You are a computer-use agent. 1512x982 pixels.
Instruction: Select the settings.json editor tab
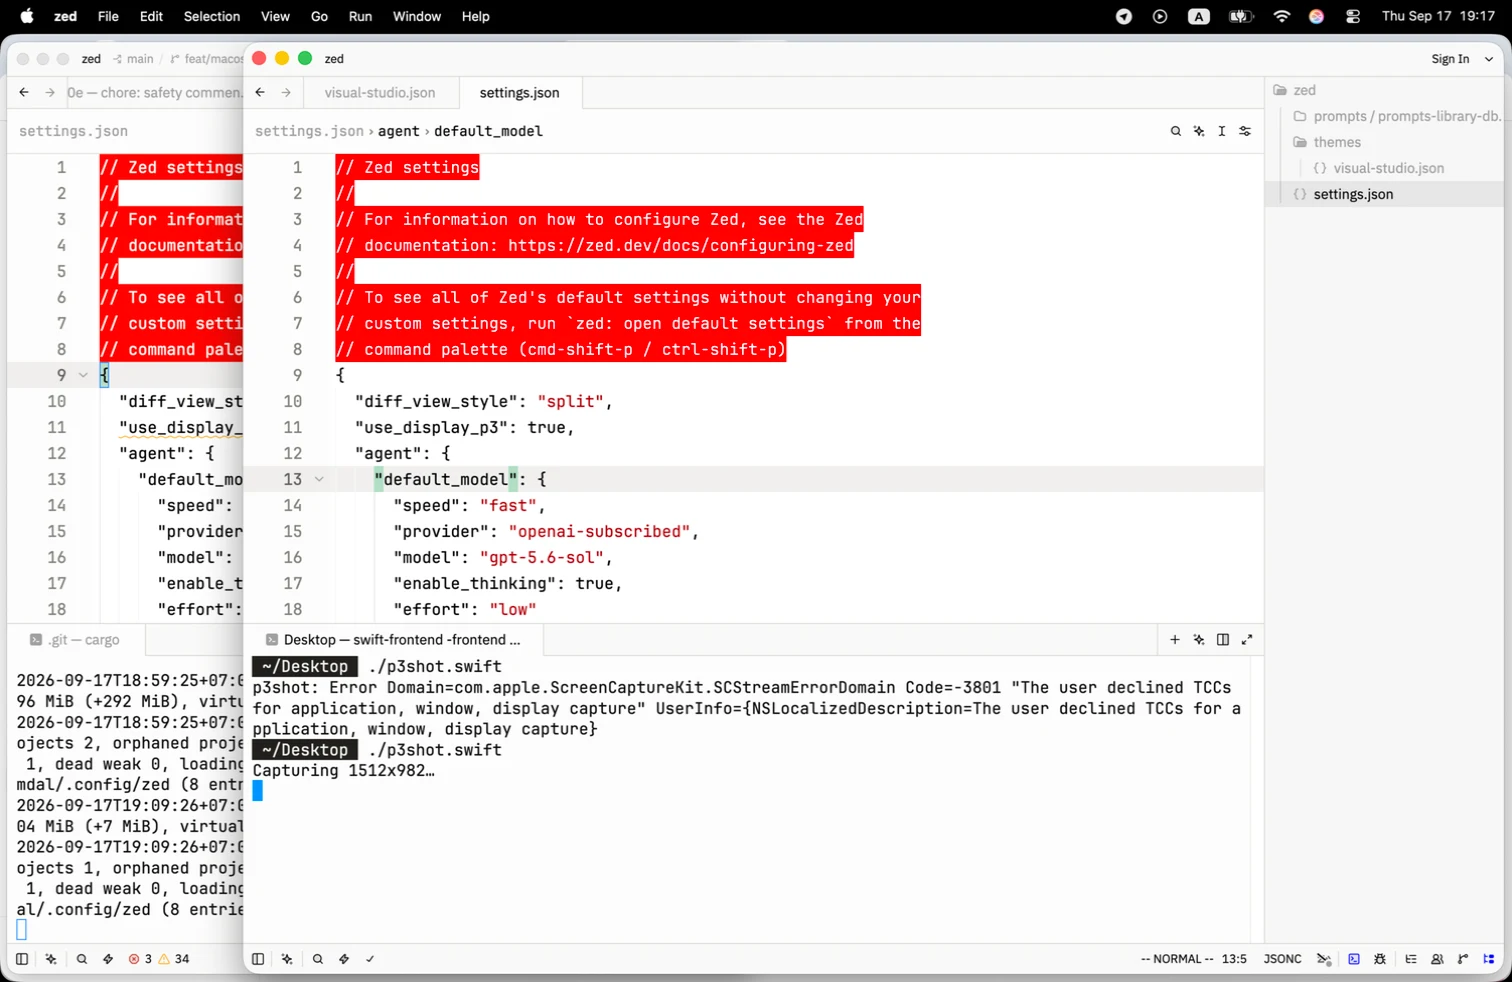[520, 93]
